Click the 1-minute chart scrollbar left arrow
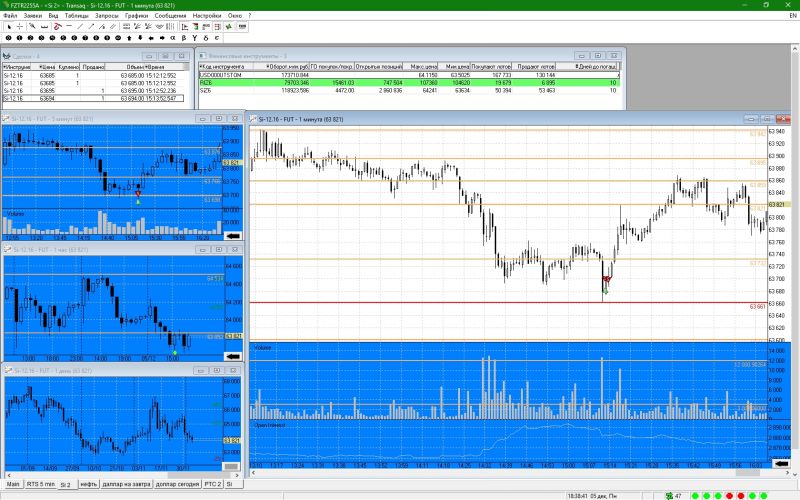800x500 pixels. point(253,473)
